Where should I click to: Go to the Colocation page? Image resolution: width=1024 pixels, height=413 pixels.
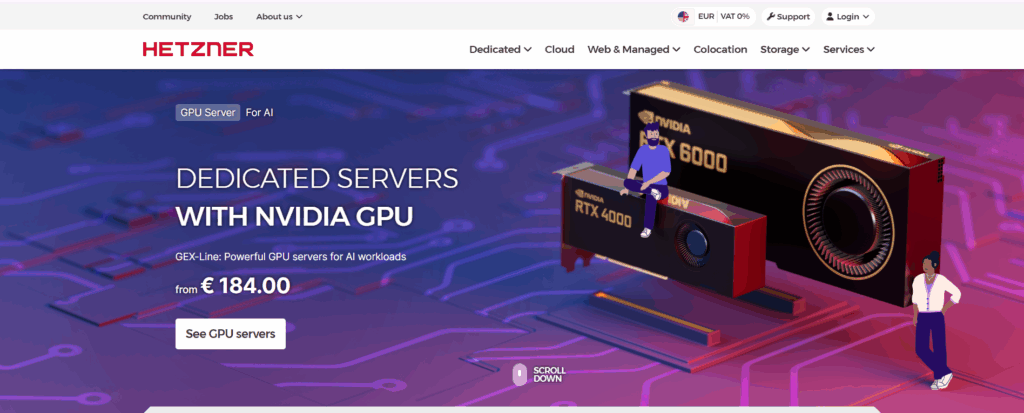coord(720,49)
